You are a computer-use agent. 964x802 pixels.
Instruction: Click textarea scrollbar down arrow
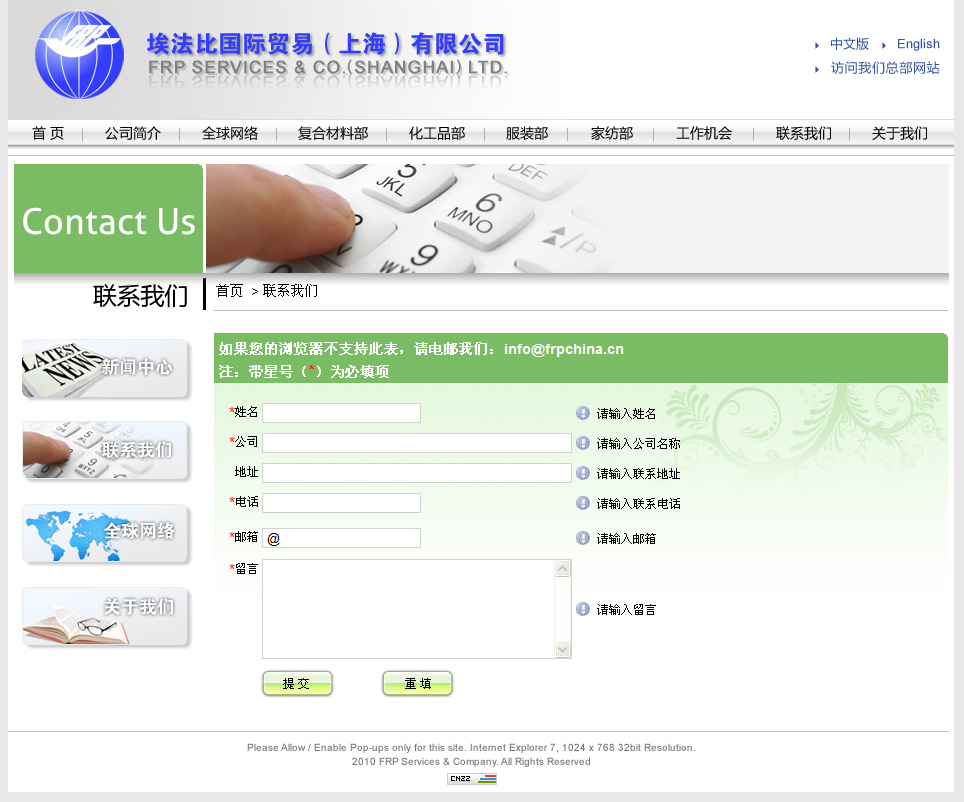pyautogui.click(x=563, y=649)
